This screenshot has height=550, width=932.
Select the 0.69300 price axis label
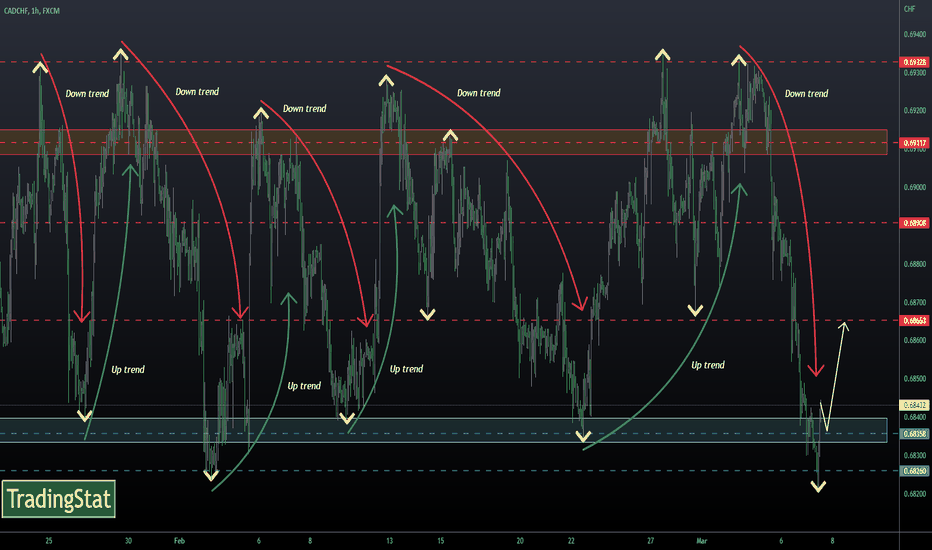tap(915, 73)
